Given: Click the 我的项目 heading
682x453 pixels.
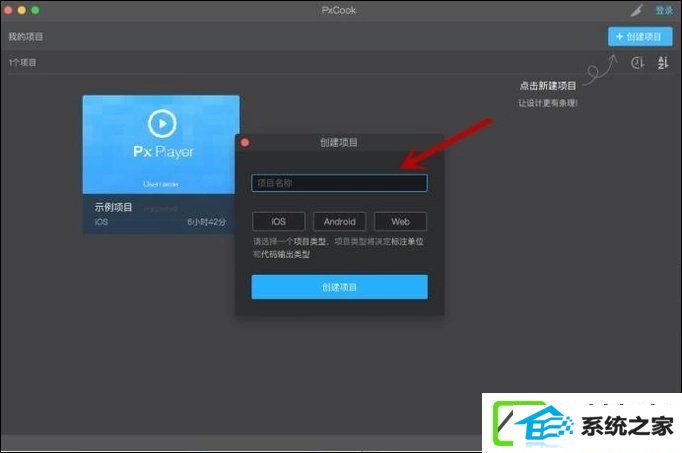Looking at the screenshot, I should (x=26, y=37).
